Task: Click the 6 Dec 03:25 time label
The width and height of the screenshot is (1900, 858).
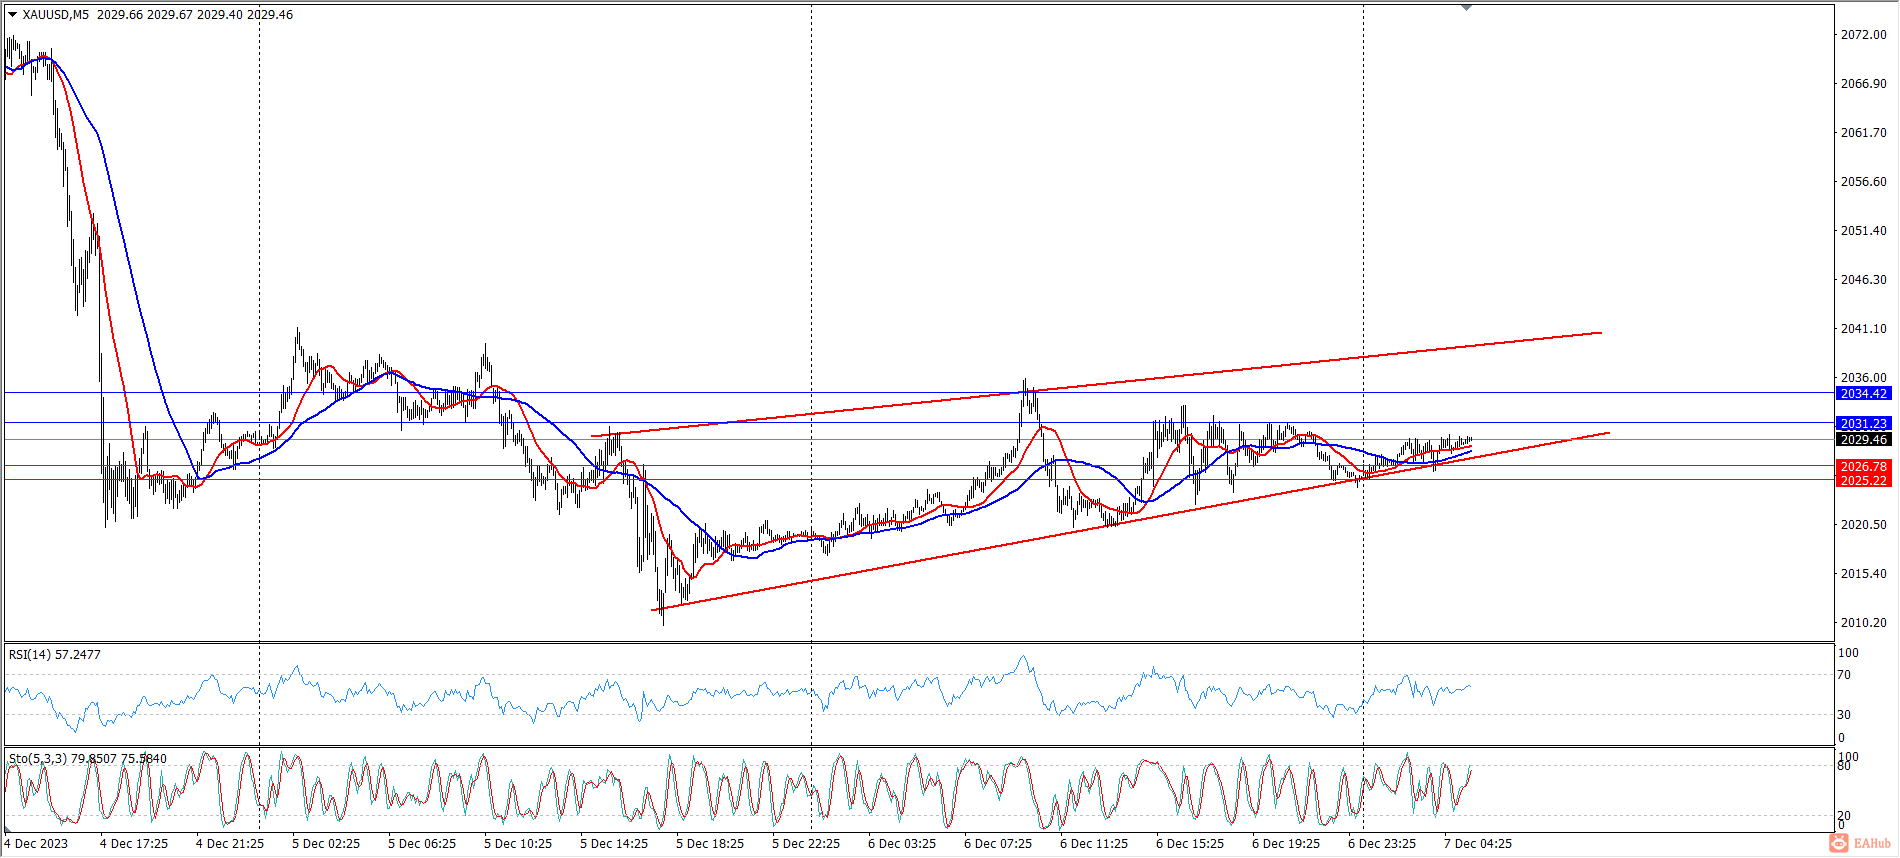Action: [x=902, y=844]
